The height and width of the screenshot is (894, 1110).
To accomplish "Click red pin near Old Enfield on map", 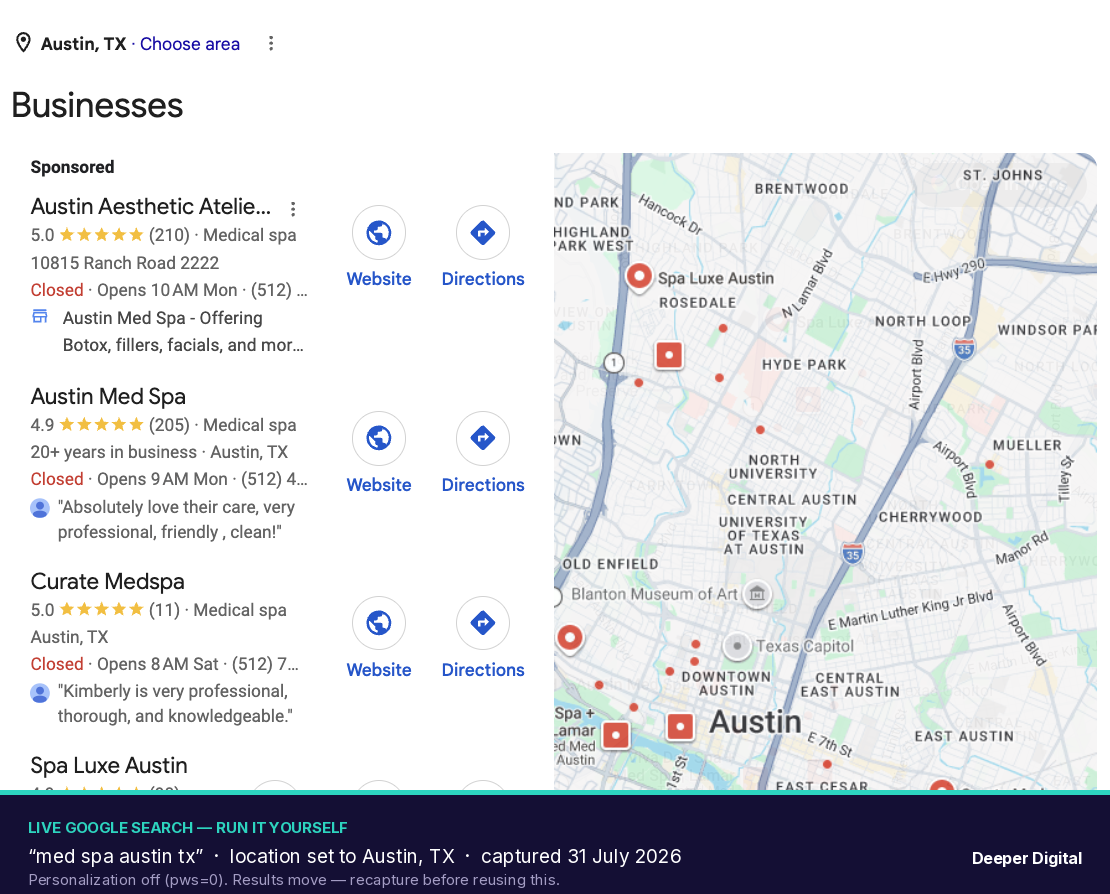I will (570, 638).
